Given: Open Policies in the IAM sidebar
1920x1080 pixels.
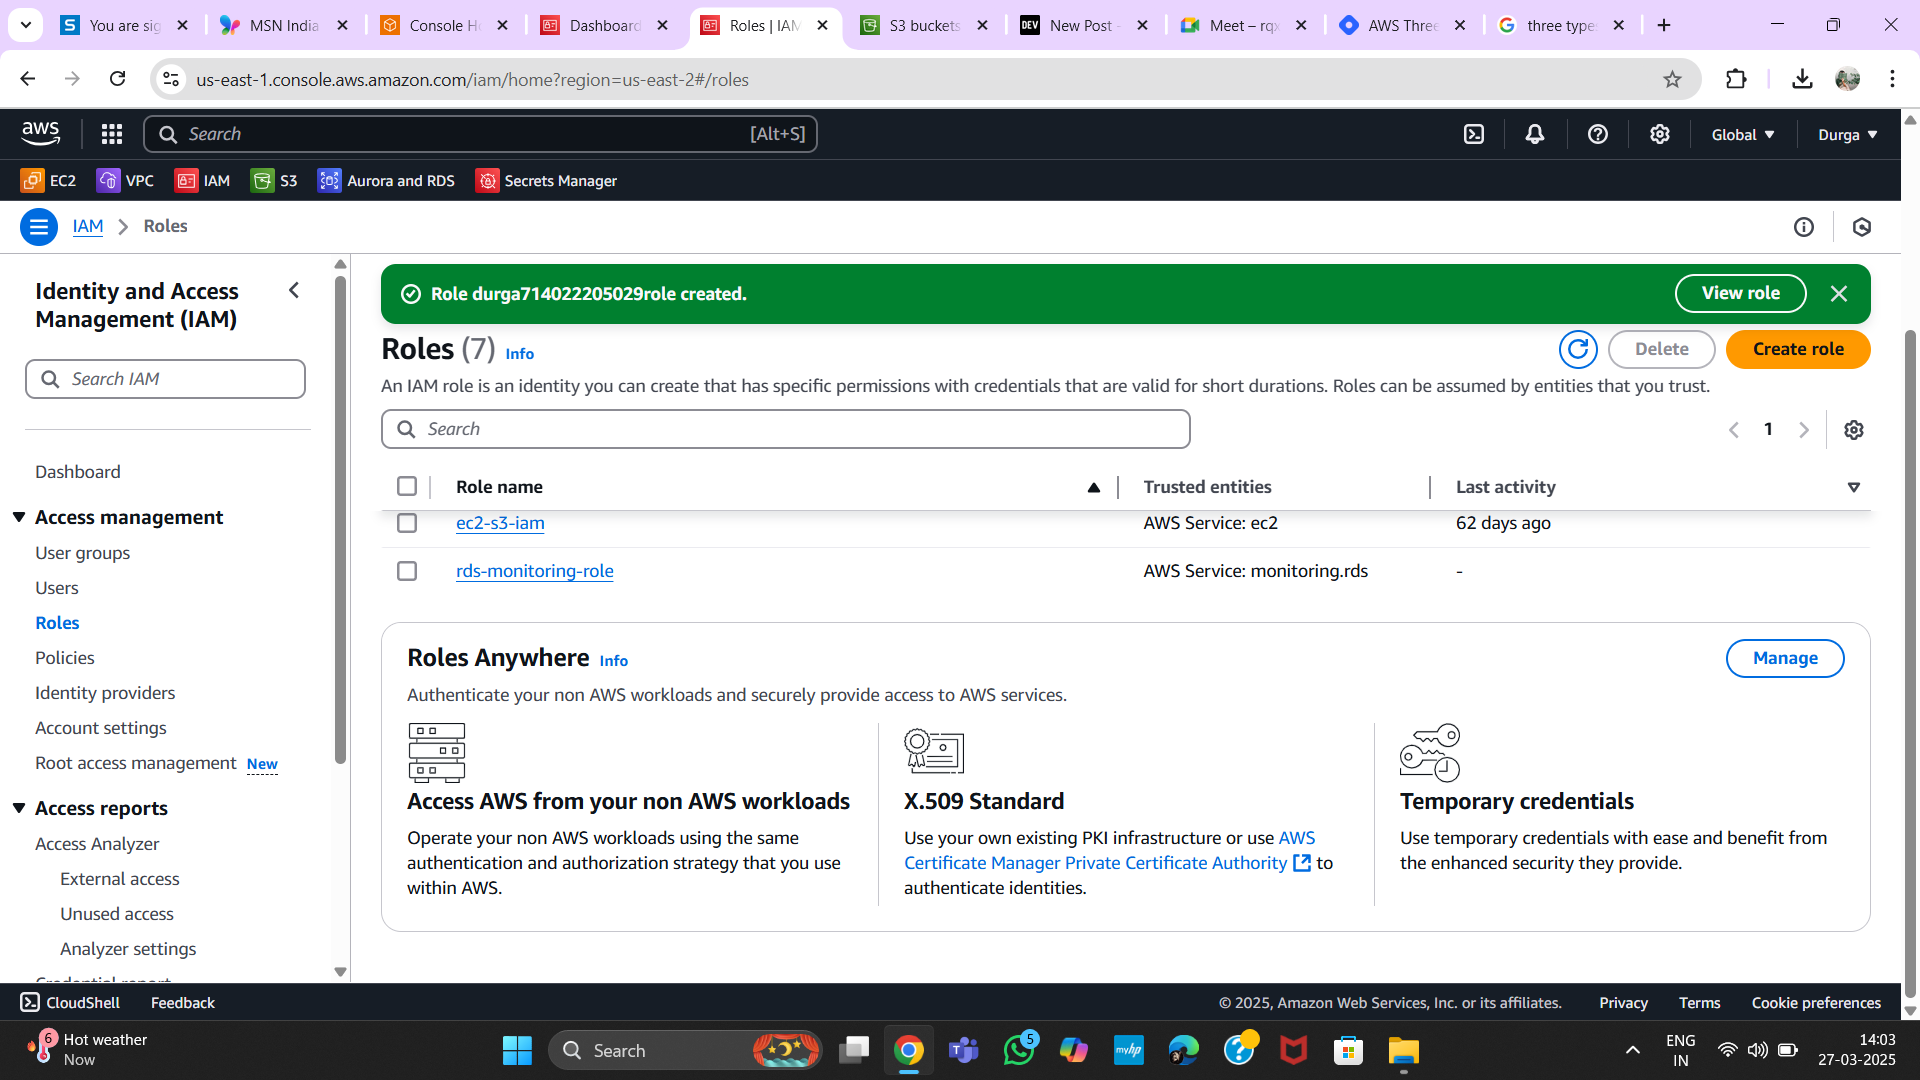Looking at the screenshot, I should [x=65, y=658].
